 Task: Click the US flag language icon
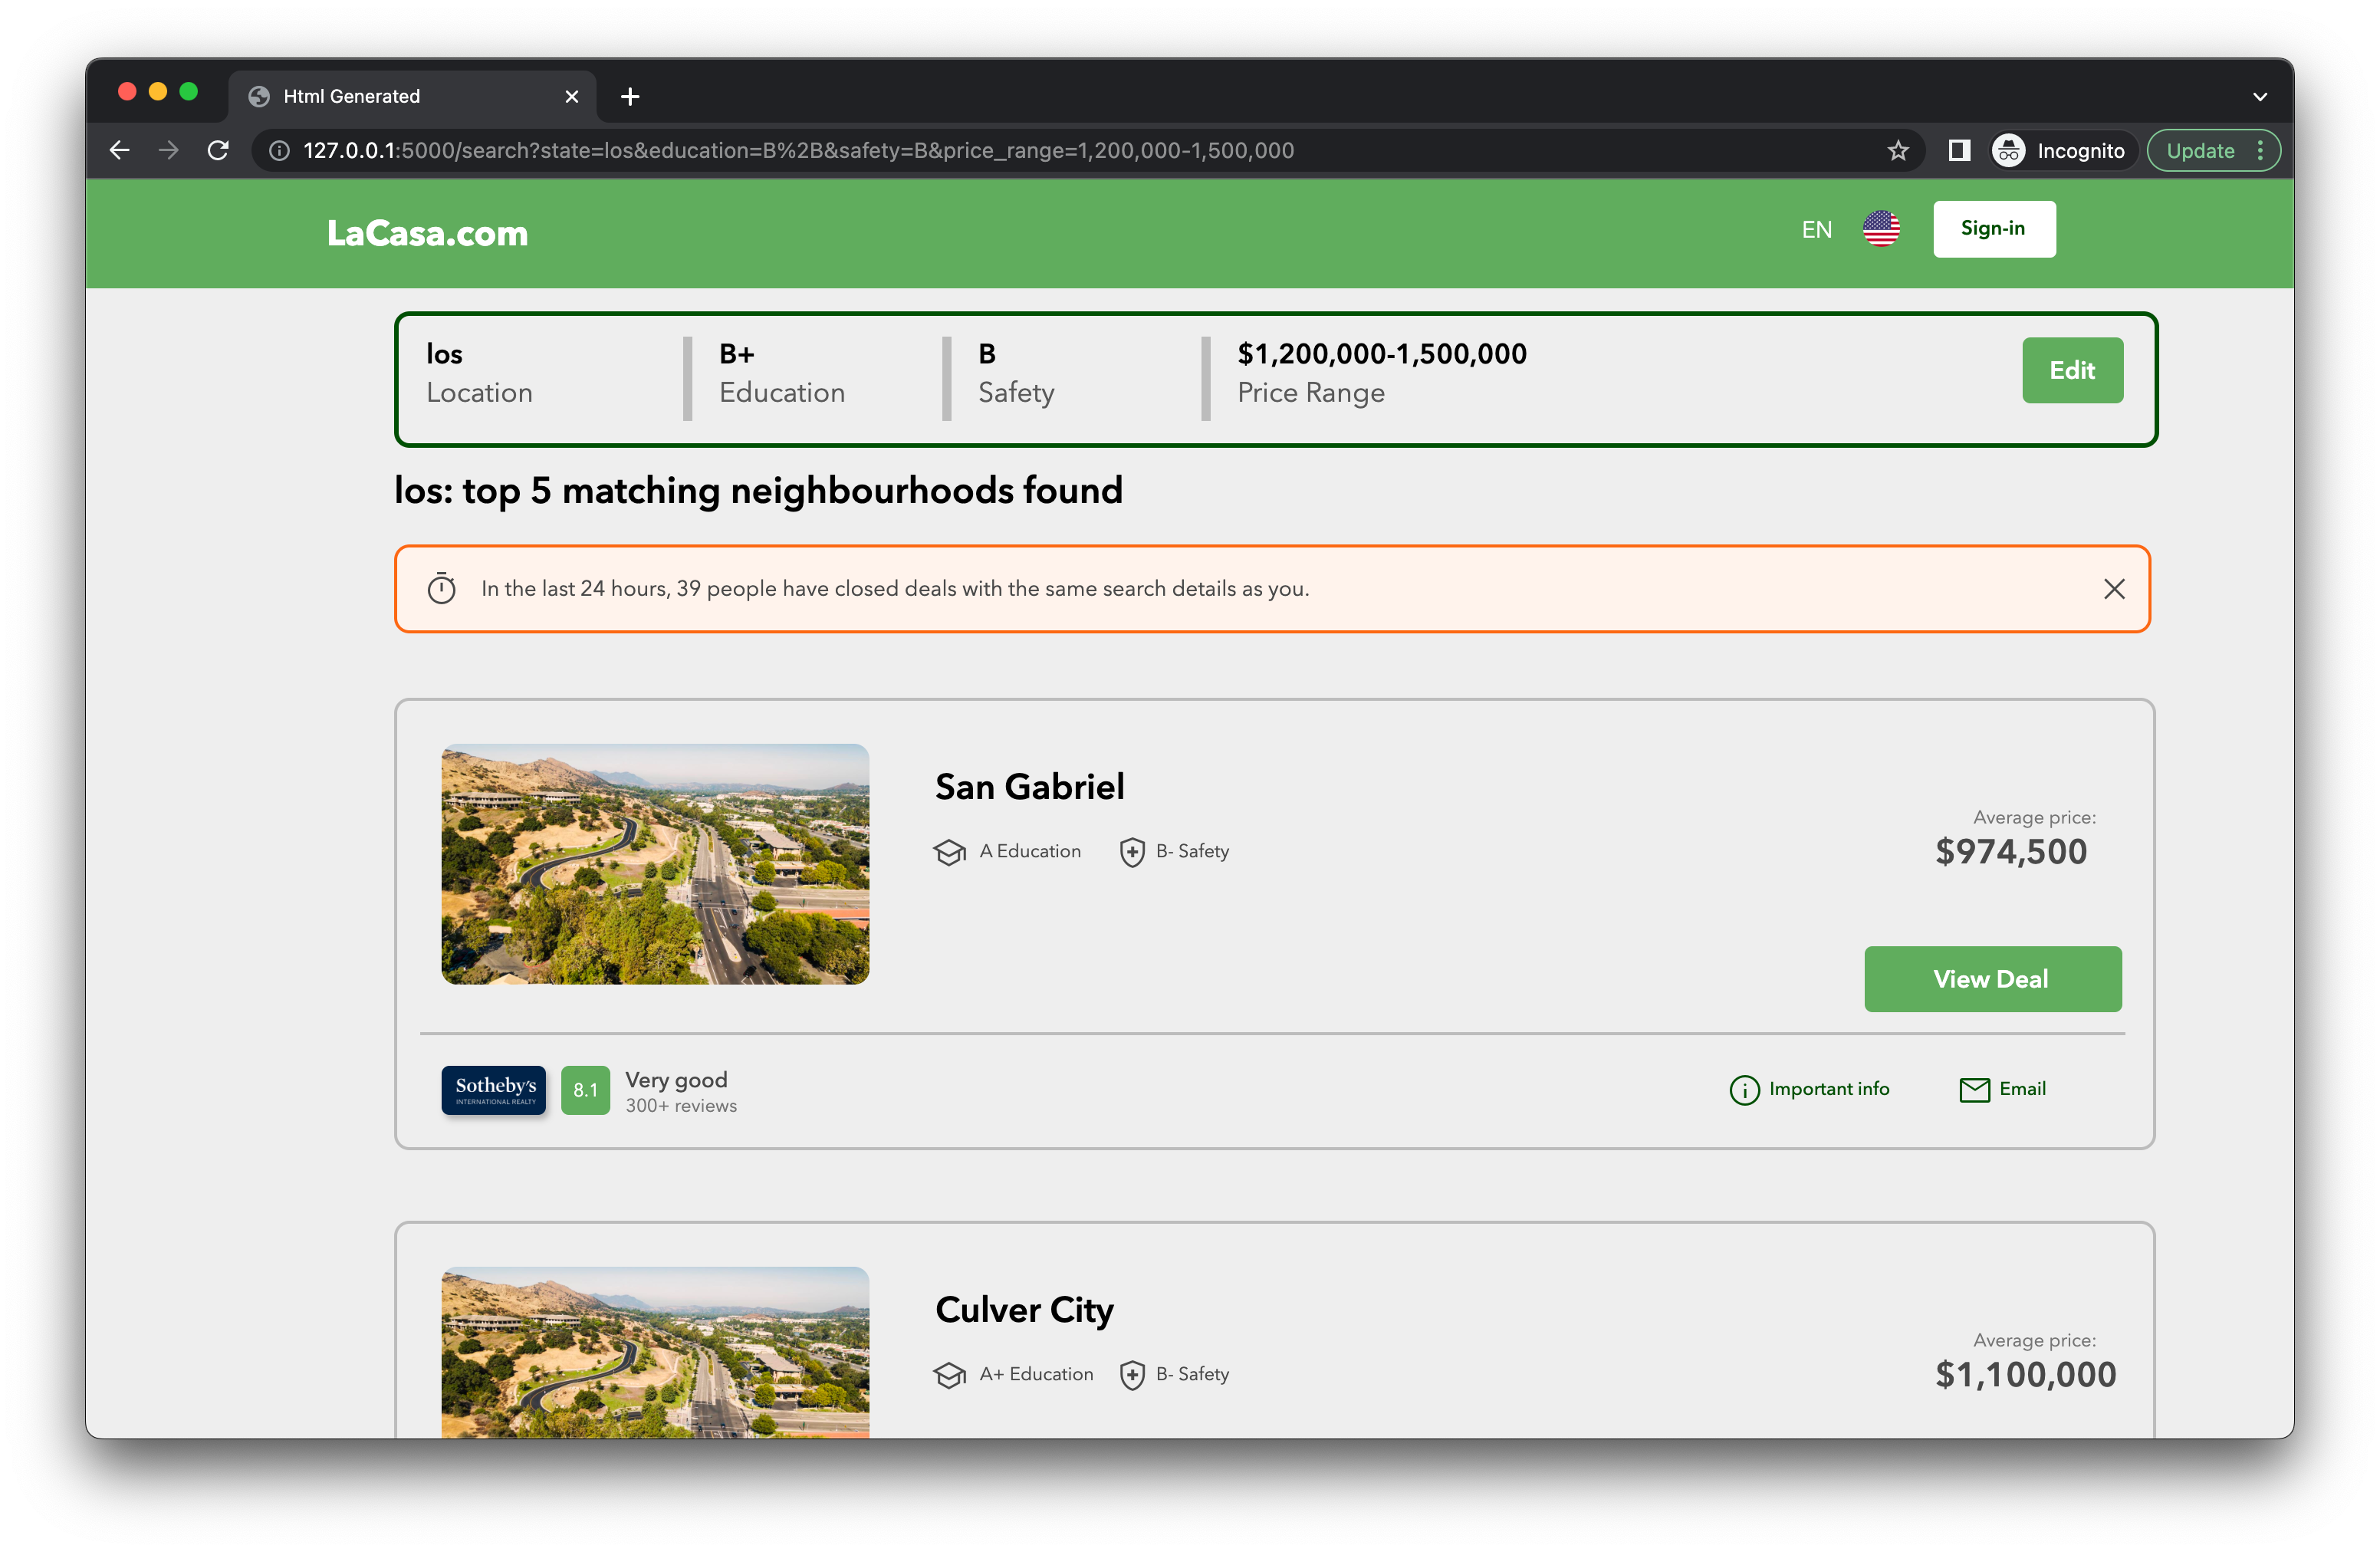pyautogui.click(x=1881, y=229)
